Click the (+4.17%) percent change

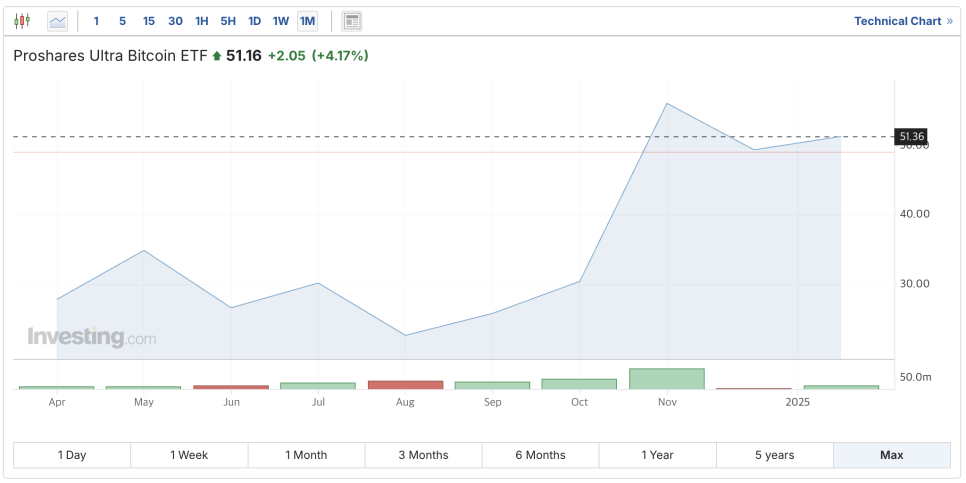point(340,55)
